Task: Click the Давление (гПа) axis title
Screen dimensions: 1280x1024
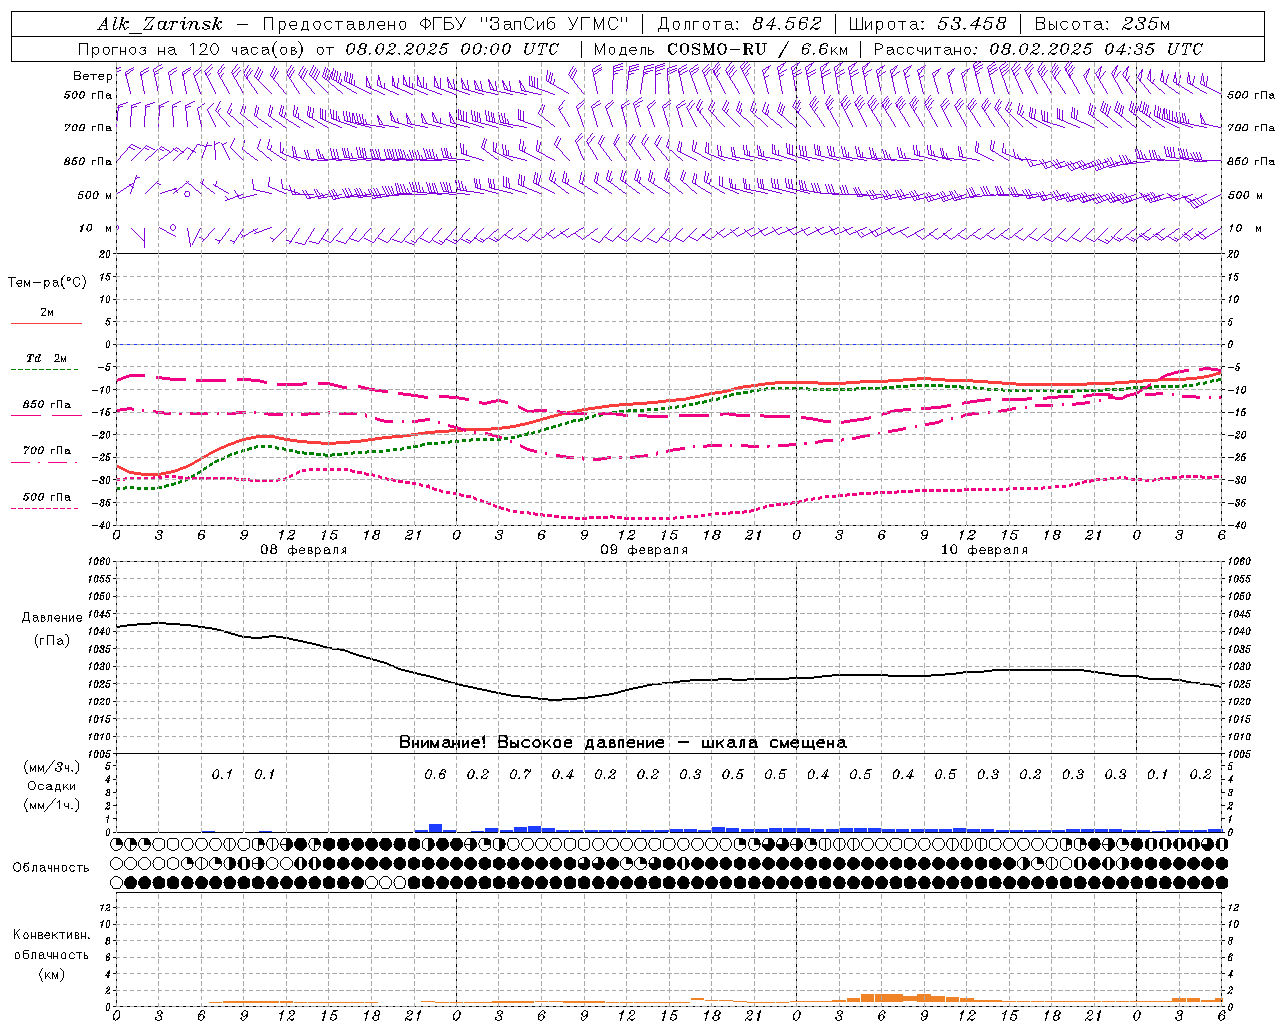Action: (x=52, y=629)
